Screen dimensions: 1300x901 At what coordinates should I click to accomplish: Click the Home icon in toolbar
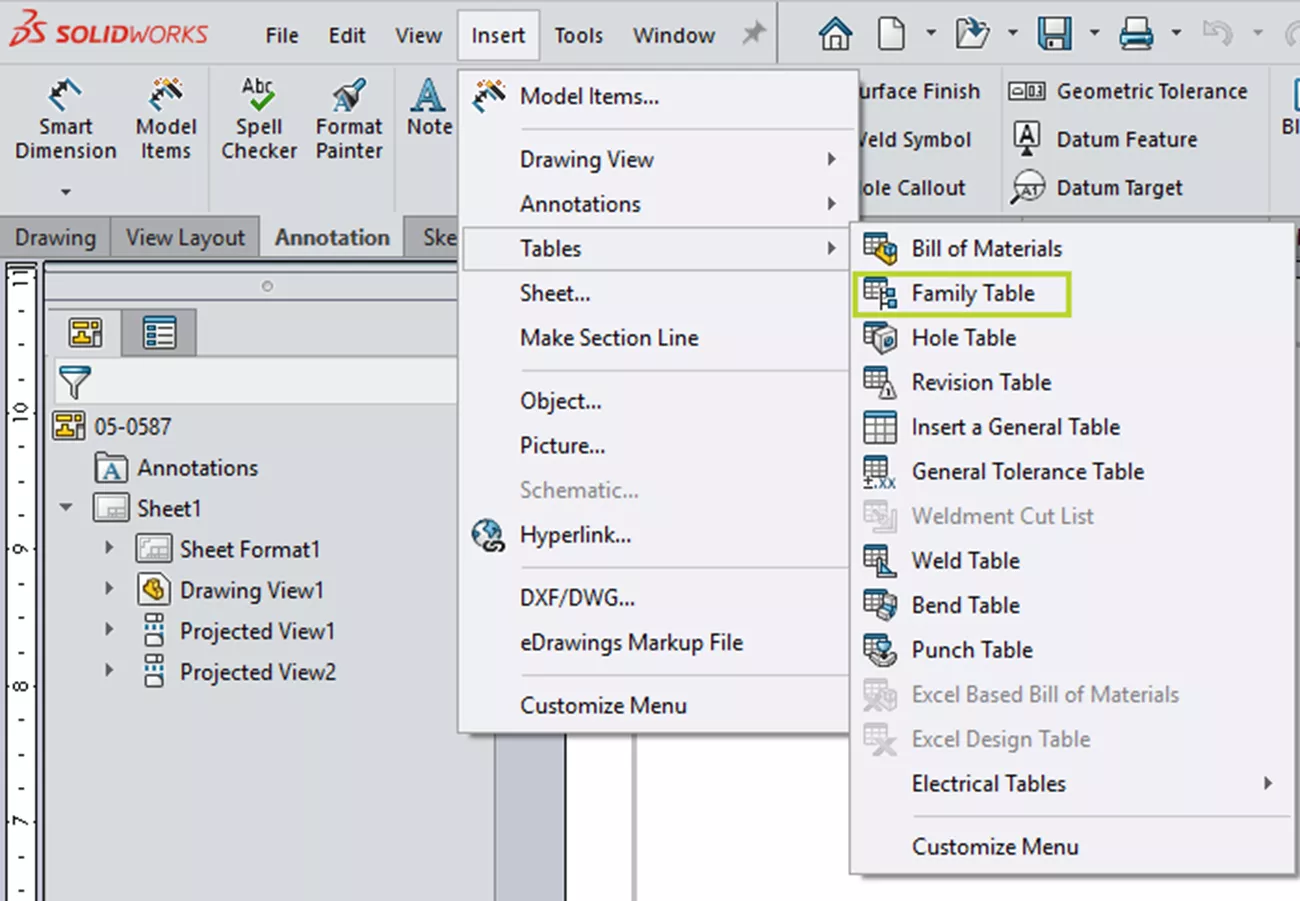836,35
